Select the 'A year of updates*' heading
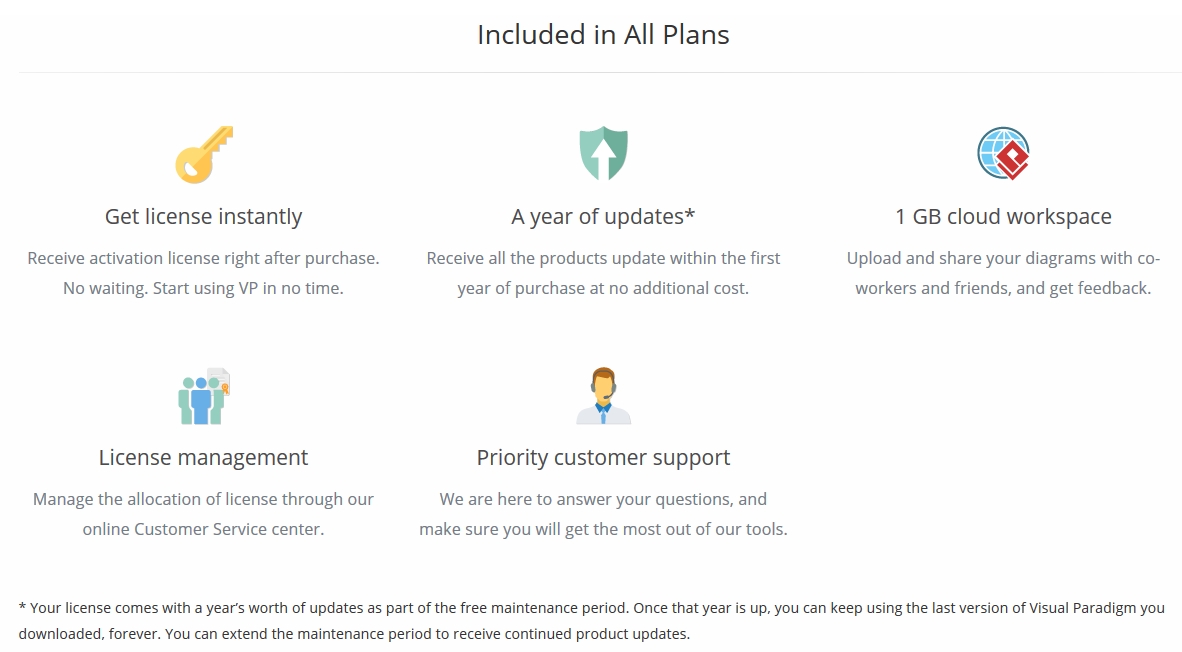The height and width of the screenshot is (652, 1182). coord(603,216)
